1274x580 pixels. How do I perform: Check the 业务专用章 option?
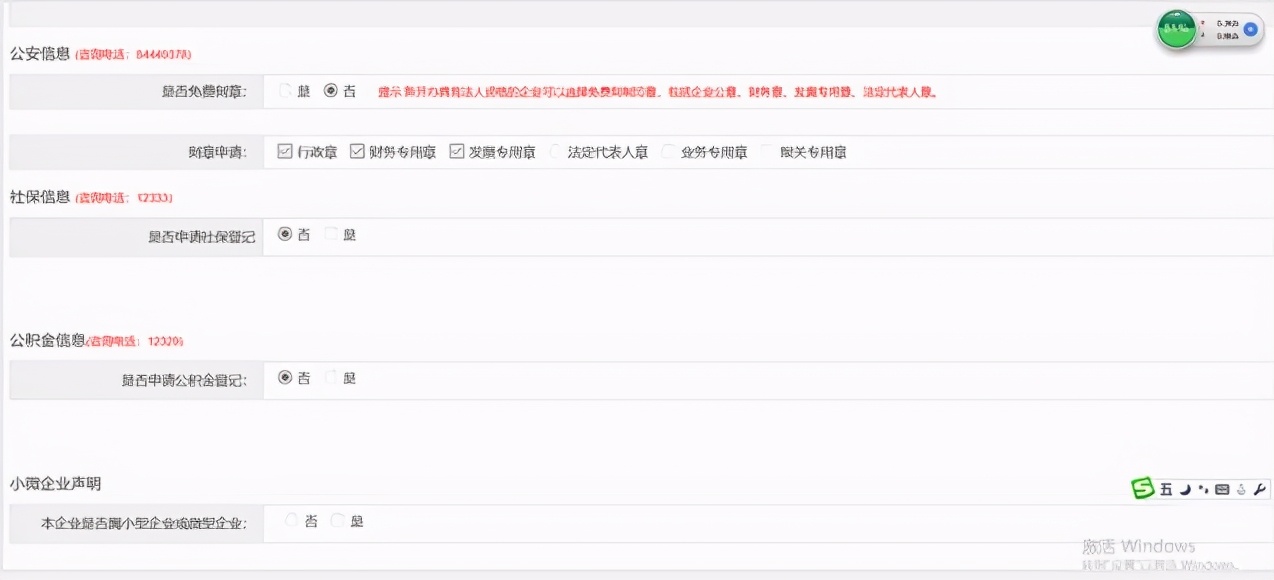pos(669,152)
